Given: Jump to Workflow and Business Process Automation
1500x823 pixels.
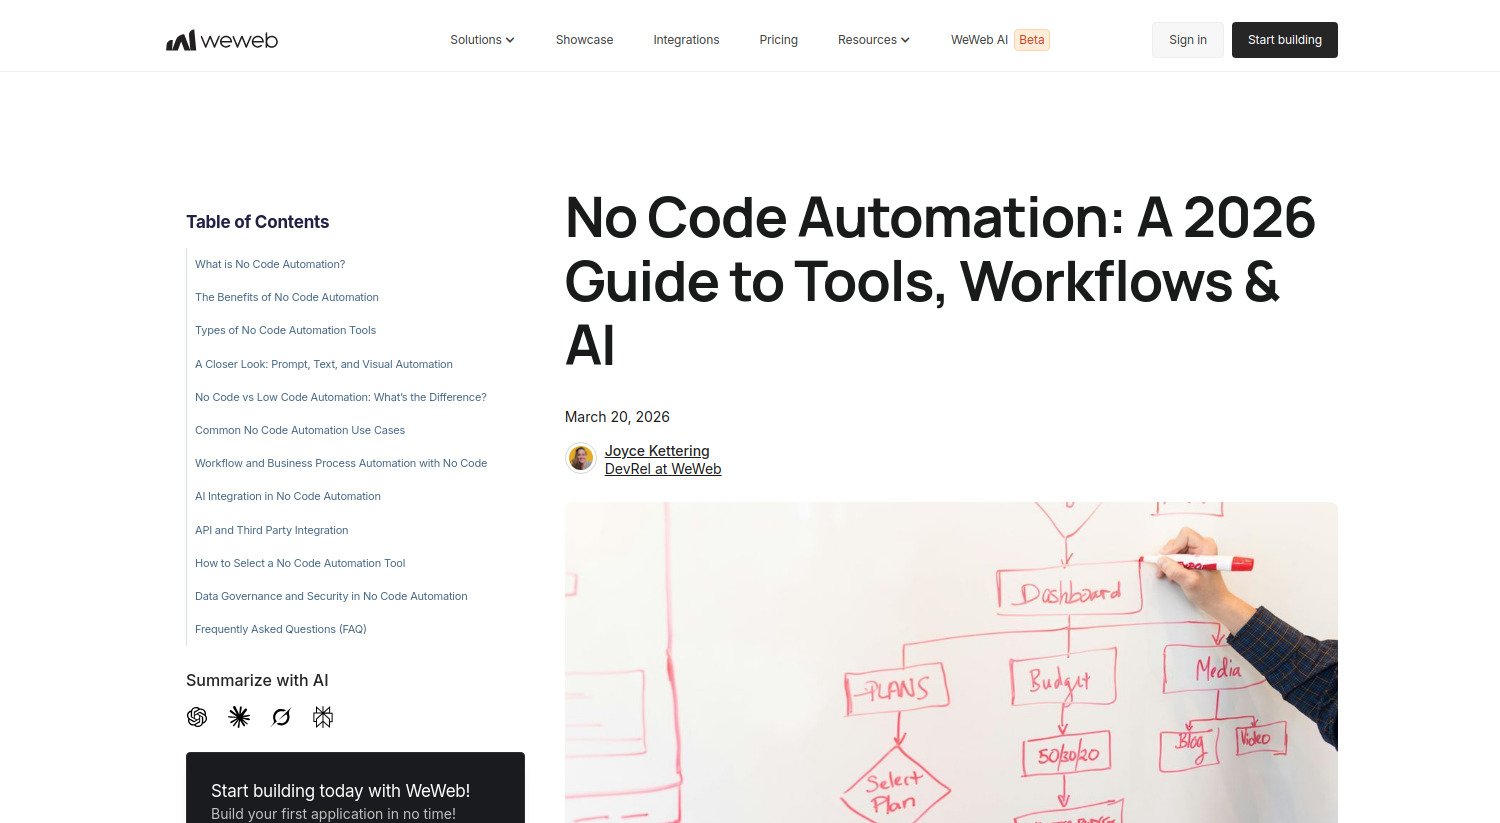Looking at the screenshot, I should [x=341, y=463].
